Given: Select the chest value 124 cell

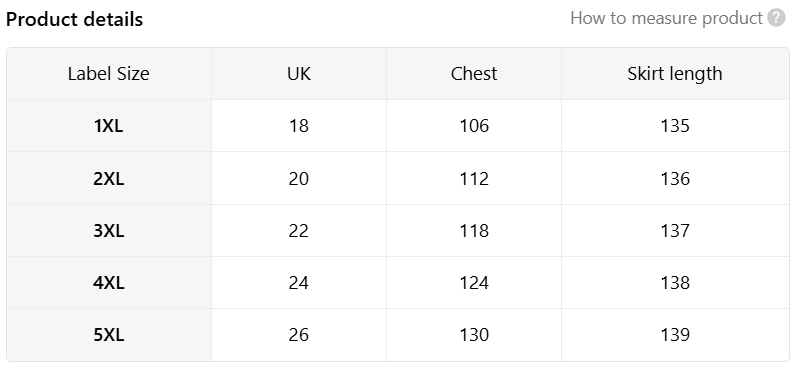Looking at the screenshot, I should tap(474, 283).
